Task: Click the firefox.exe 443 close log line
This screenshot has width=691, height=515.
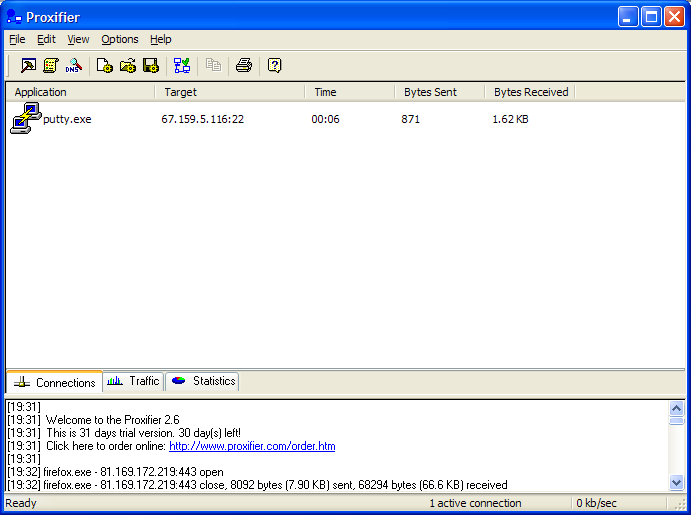Action: click(257, 485)
